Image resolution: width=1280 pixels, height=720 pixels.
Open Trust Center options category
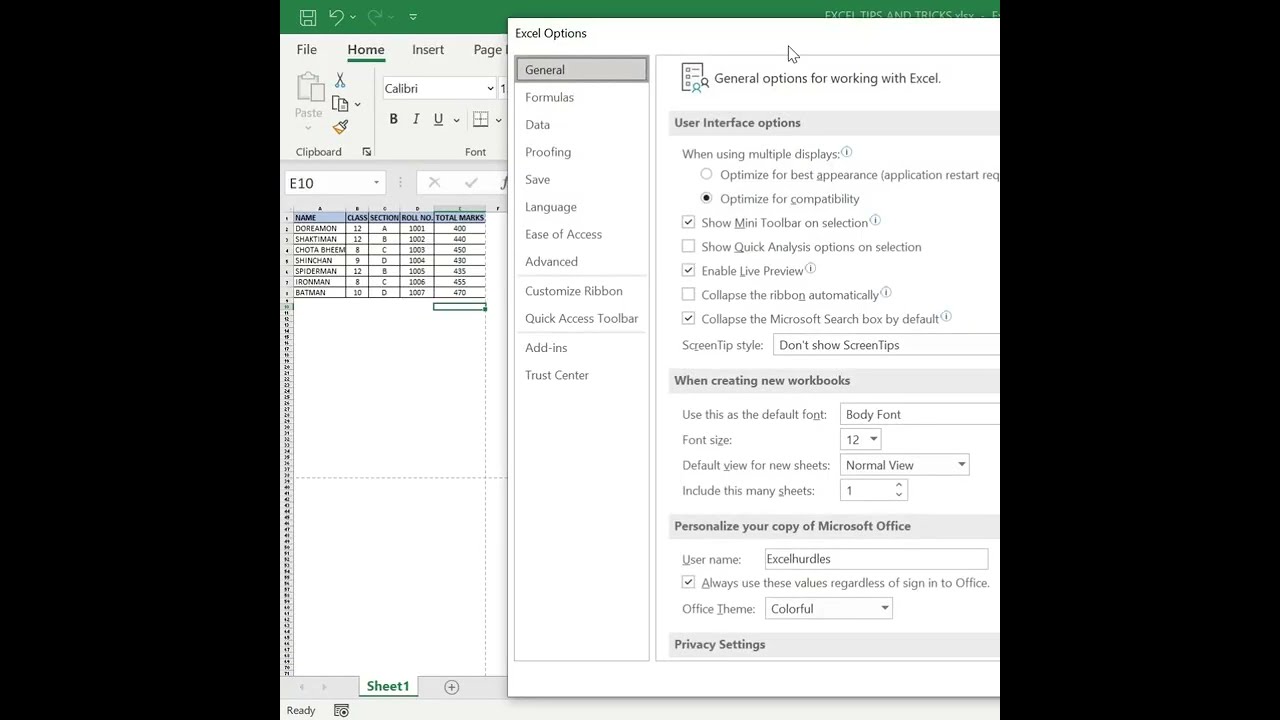(x=581, y=375)
